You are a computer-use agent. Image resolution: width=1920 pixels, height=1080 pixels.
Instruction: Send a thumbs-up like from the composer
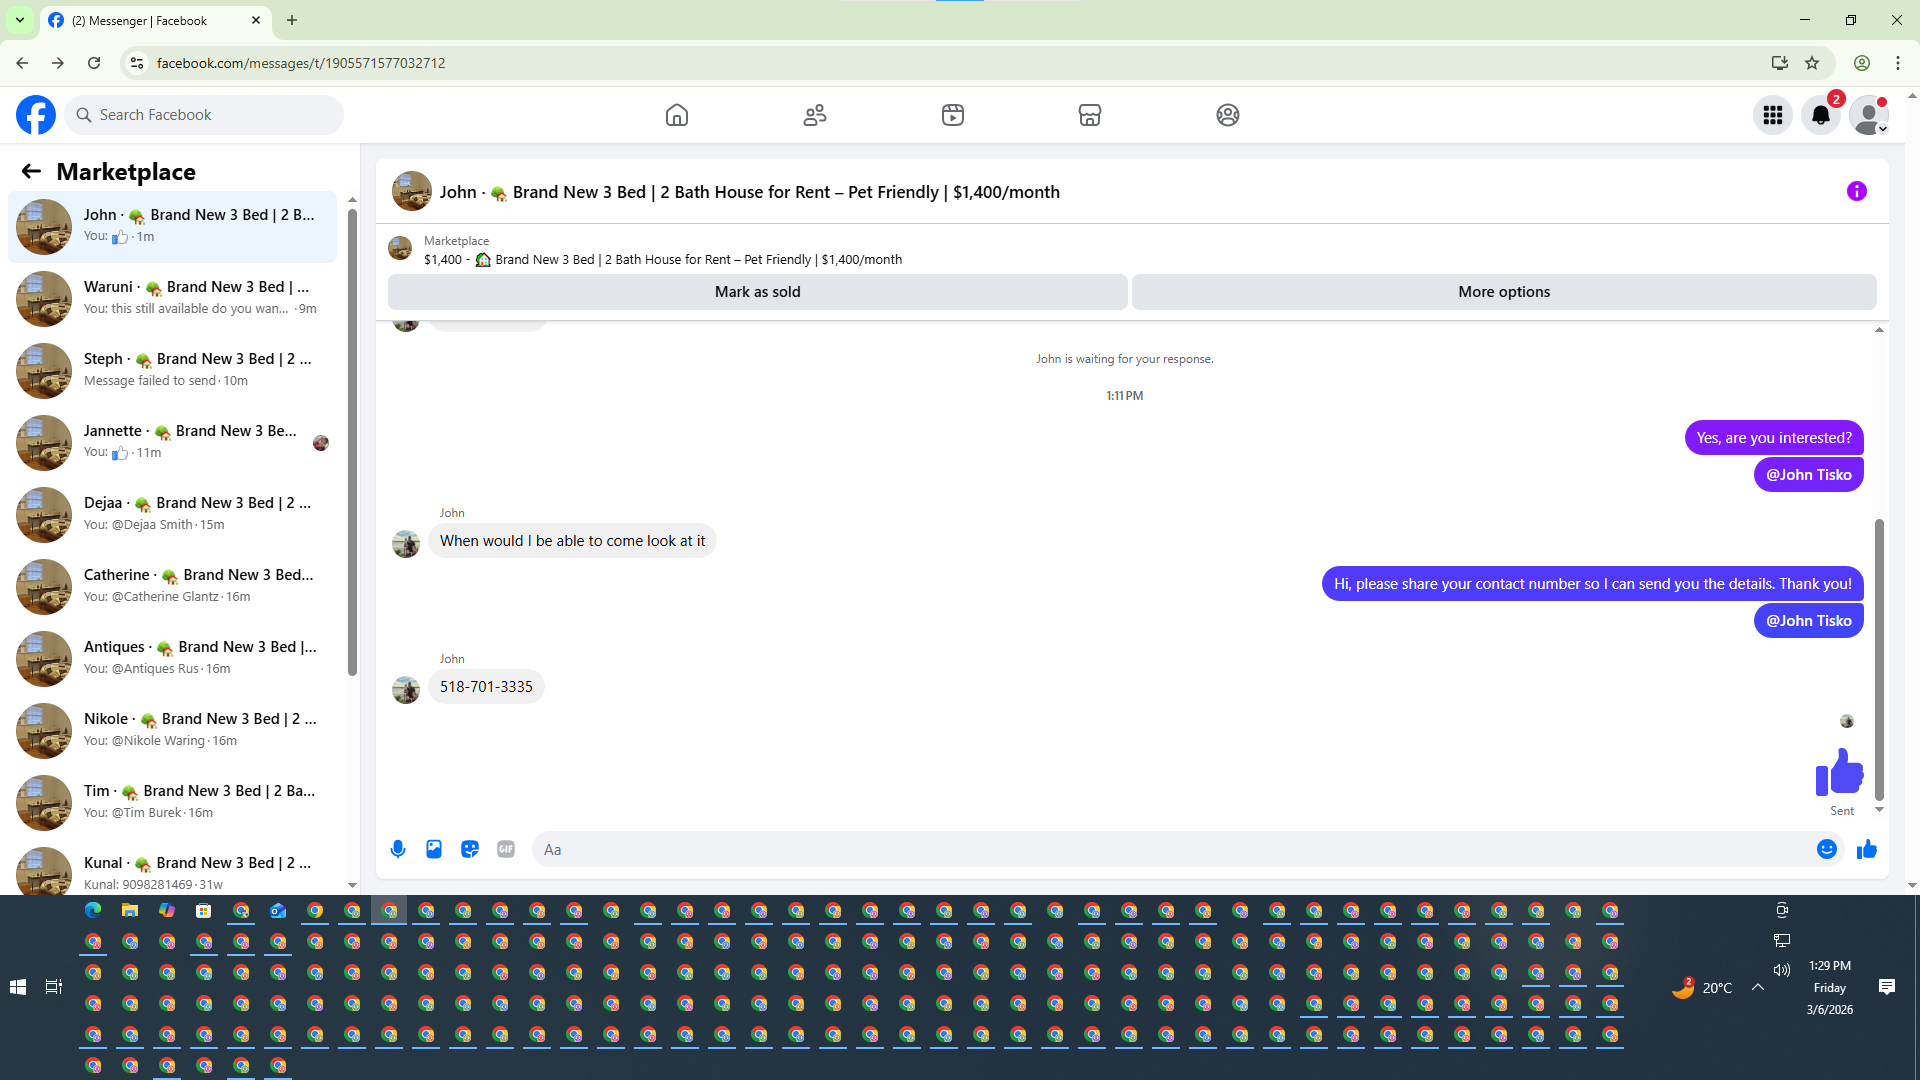(1867, 849)
